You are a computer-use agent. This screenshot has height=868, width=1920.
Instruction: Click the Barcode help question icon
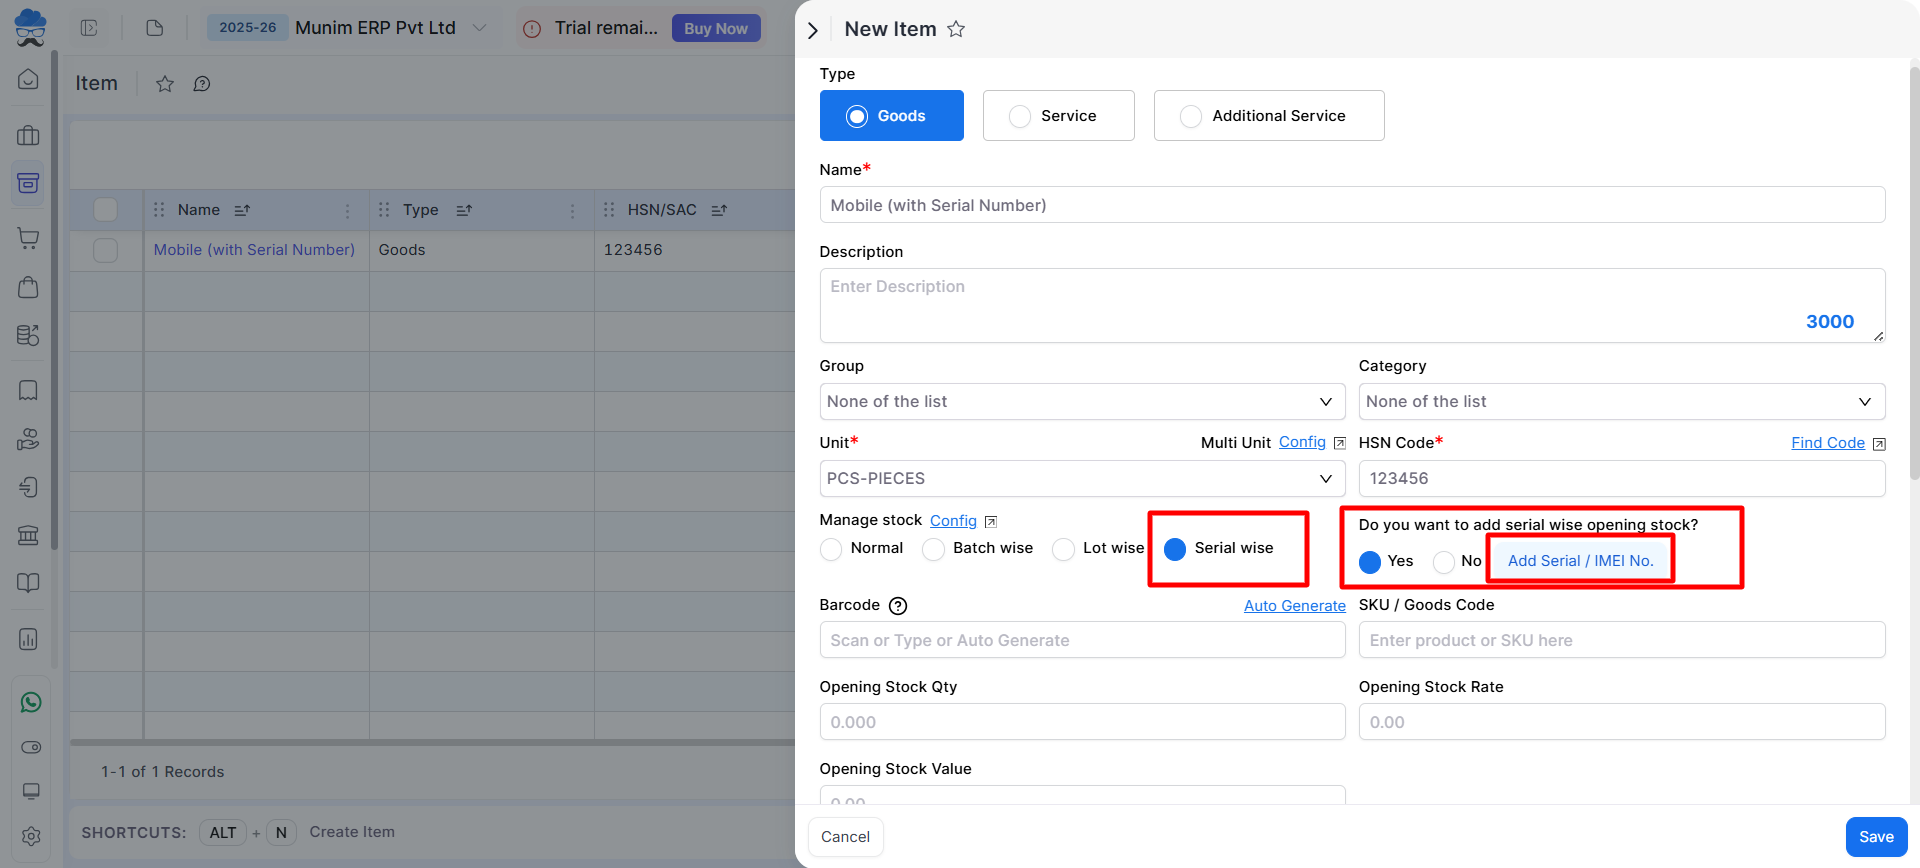coord(898,606)
